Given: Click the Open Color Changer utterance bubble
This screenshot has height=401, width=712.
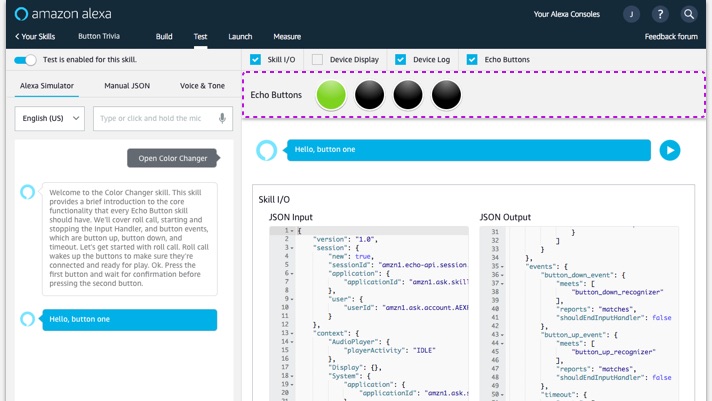Looking at the screenshot, I should (173, 158).
